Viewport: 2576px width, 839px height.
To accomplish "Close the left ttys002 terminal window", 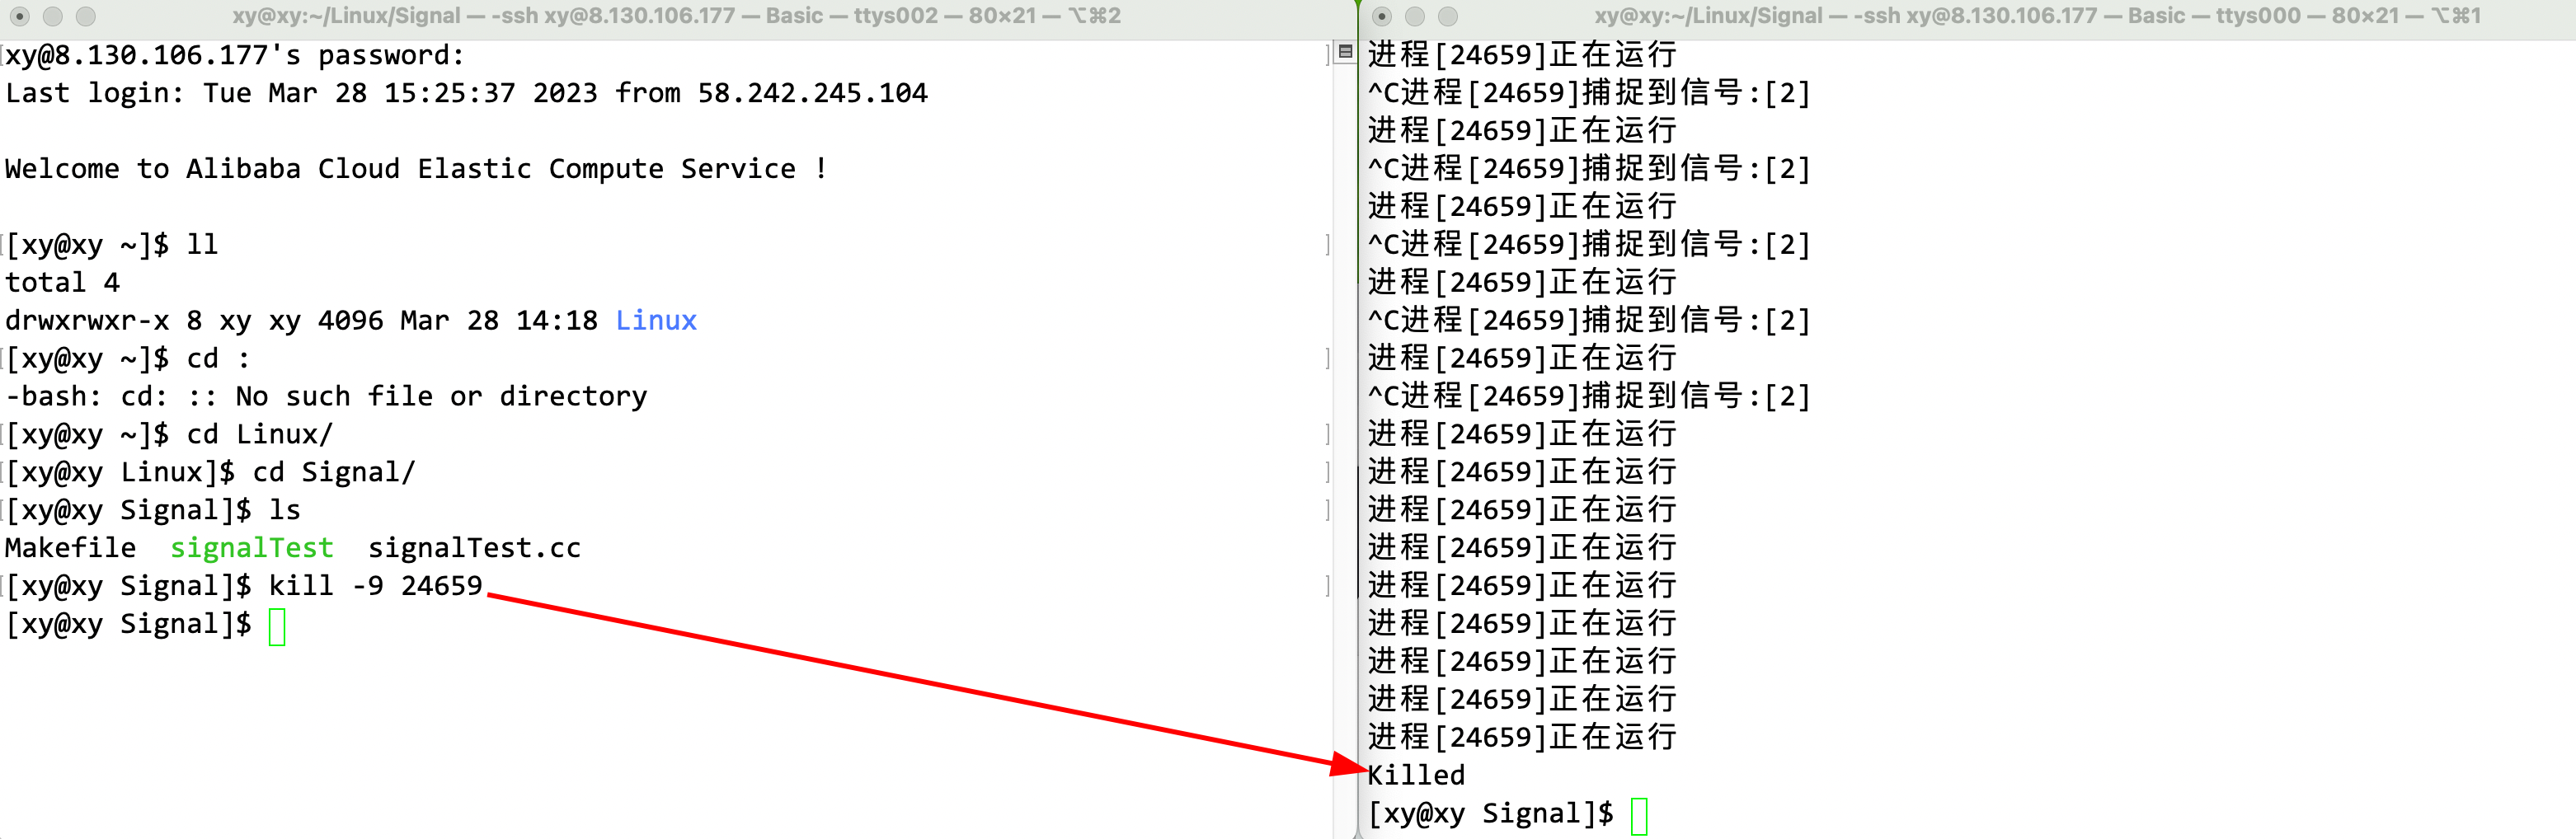I will pyautogui.click(x=20, y=16).
